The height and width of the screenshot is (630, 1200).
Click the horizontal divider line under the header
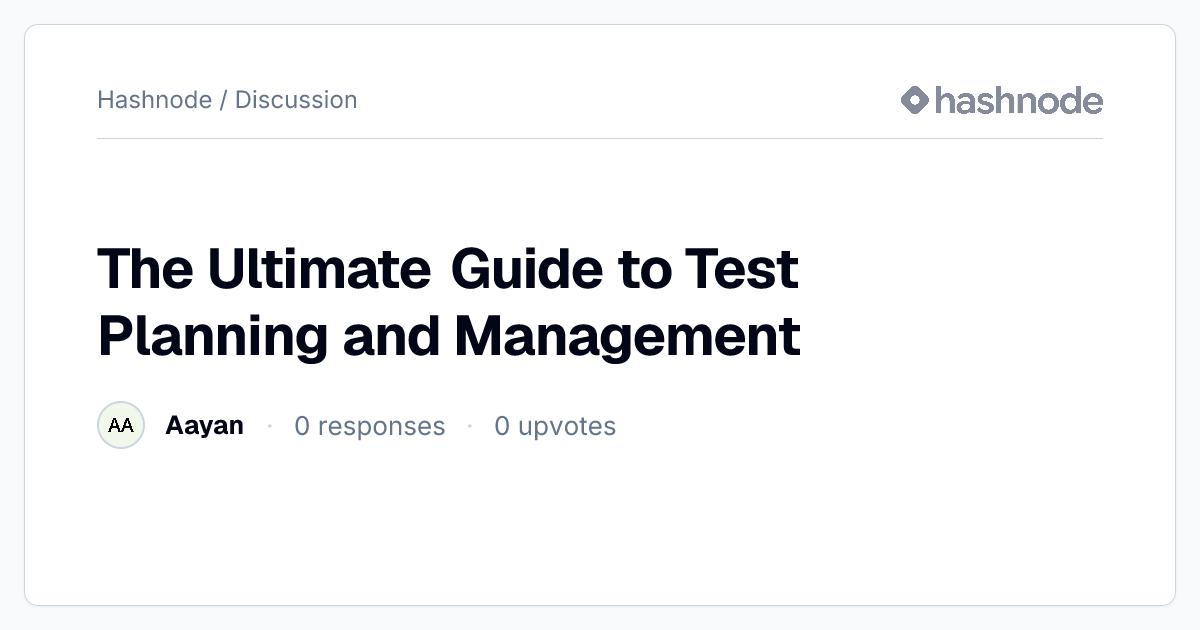[x=600, y=138]
